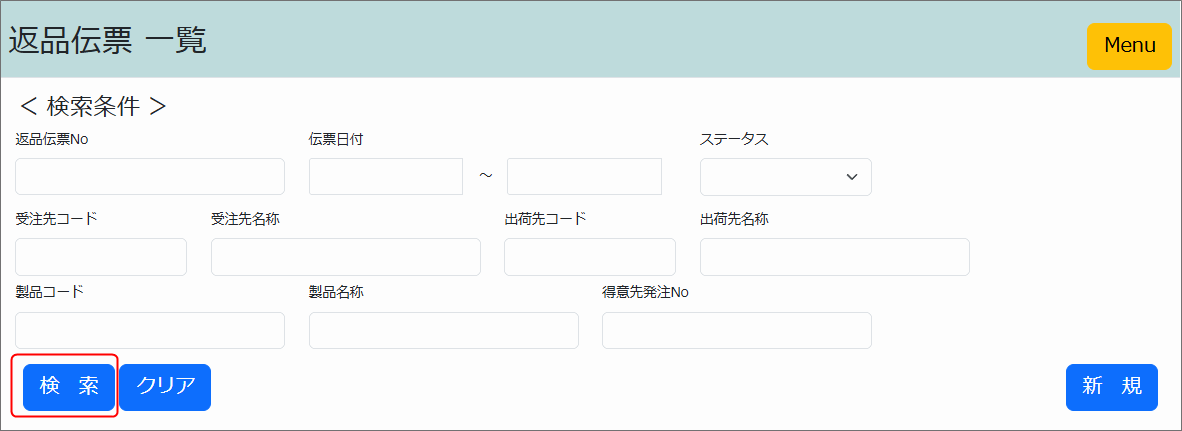
Task: Click the 返品伝票 一覧 page title
Action: pyautogui.click(x=108, y=41)
